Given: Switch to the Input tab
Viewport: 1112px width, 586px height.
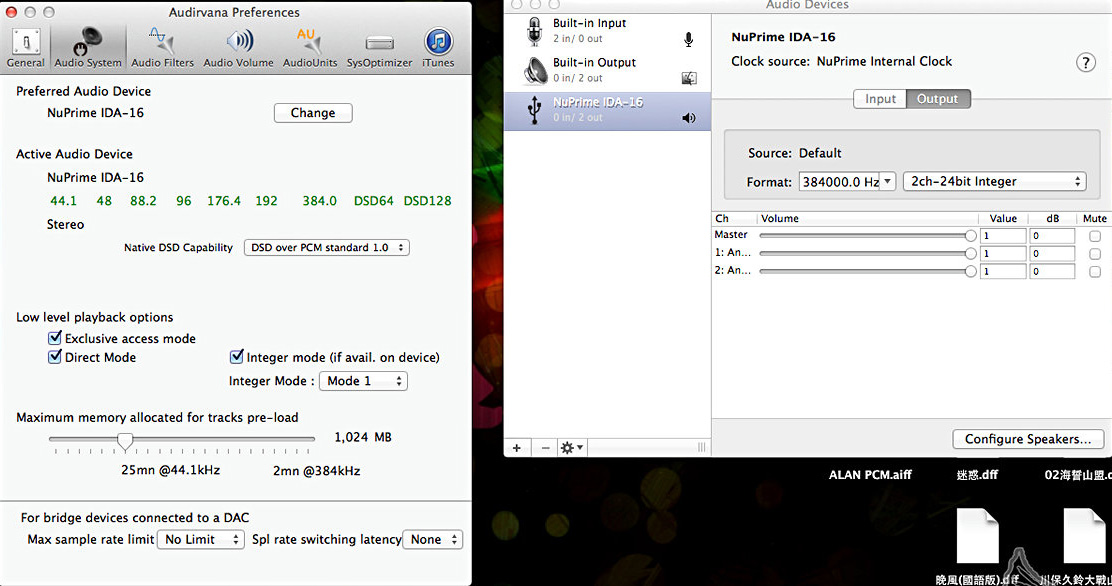Looking at the screenshot, I should pos(880,99).
